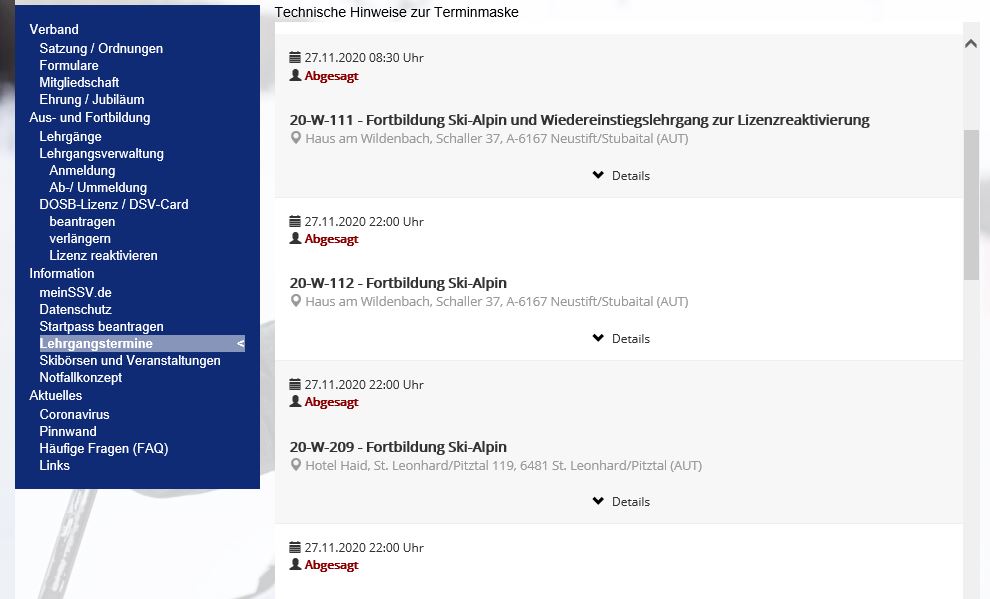Open Startpass beantragen page
This screenshot has width=990, height=599.
[x=101, y=327]
